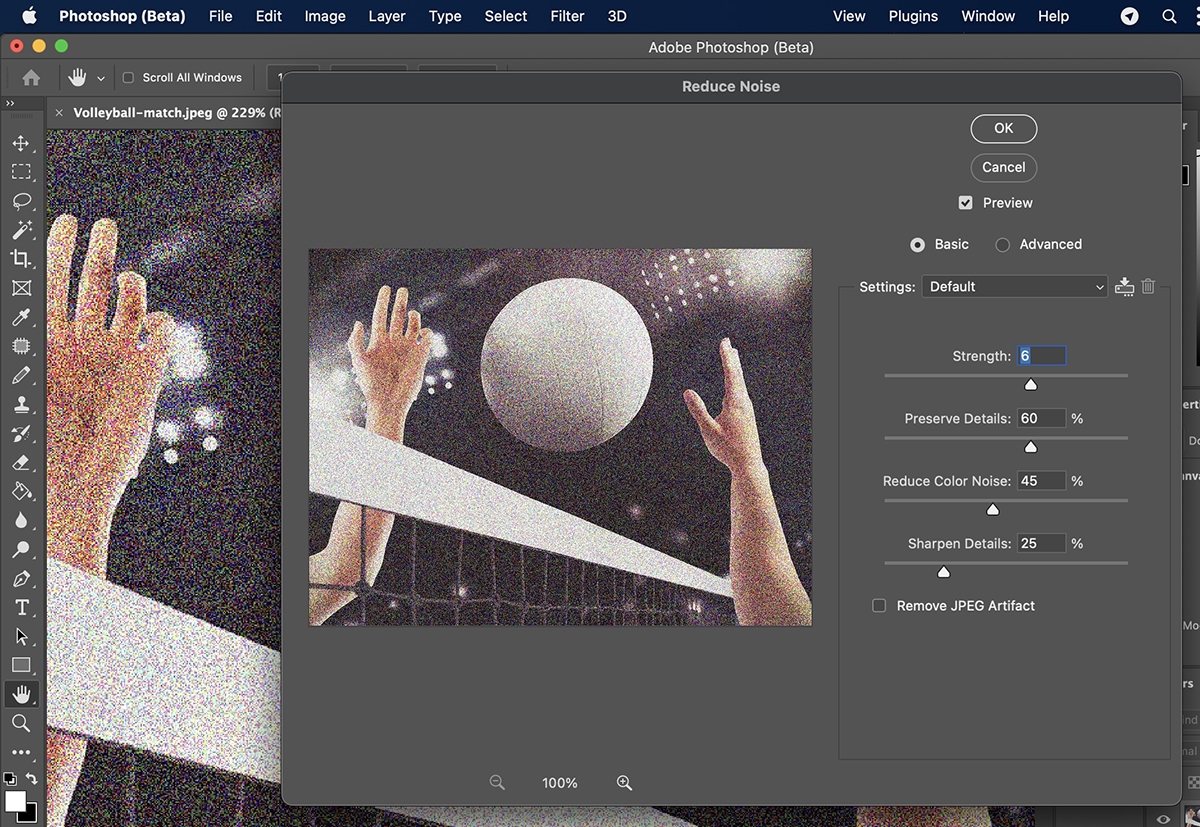The image size is (1200, 827).
Task: Open the Settings Default dropdown
Action: point(1014,287)
